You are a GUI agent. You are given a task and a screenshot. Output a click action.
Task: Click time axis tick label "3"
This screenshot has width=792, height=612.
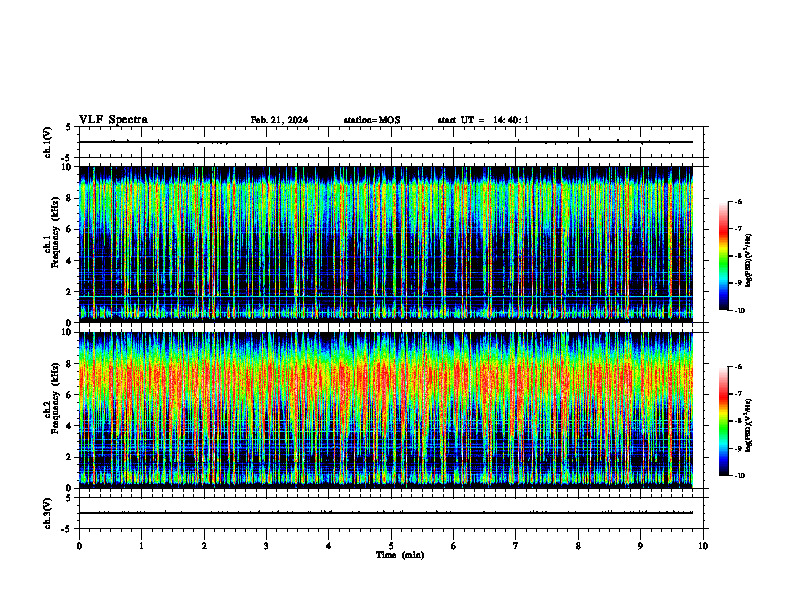point(266,546)
